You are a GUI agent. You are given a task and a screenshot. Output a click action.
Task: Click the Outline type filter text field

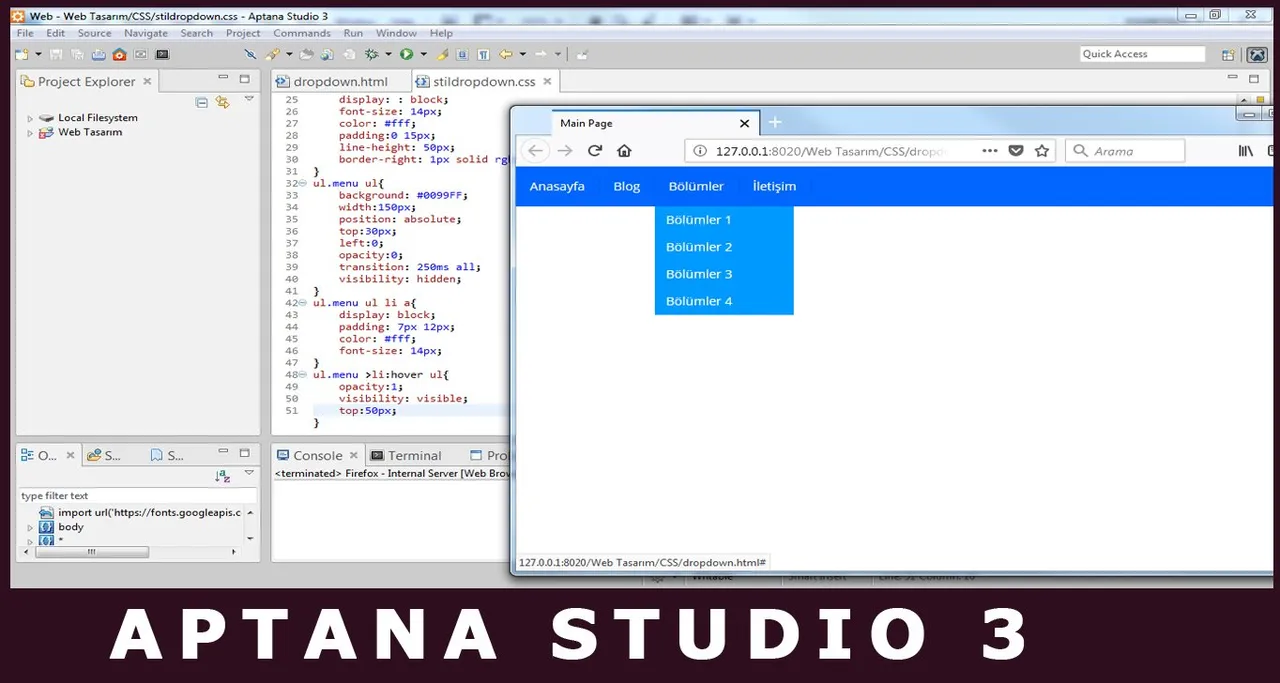click(x=138, y=496)
